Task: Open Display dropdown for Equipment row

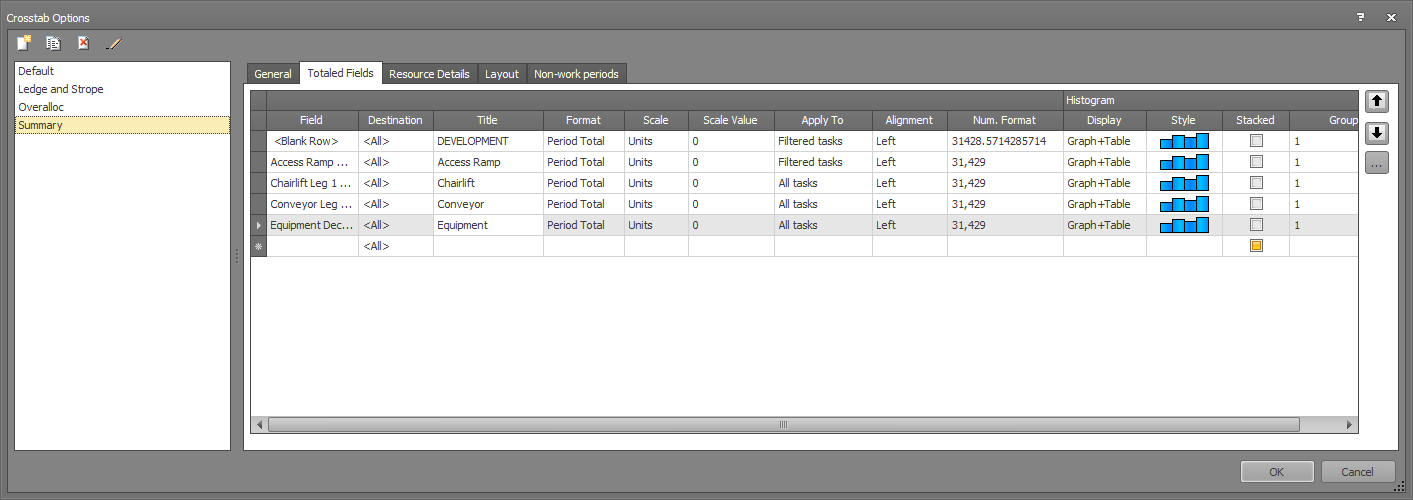Action: coord(1104,225)
